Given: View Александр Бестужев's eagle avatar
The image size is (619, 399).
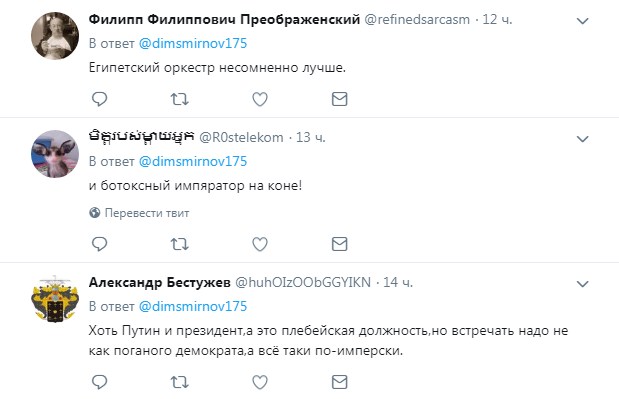Looking at the screenshot, I should (x=55, y=299).
